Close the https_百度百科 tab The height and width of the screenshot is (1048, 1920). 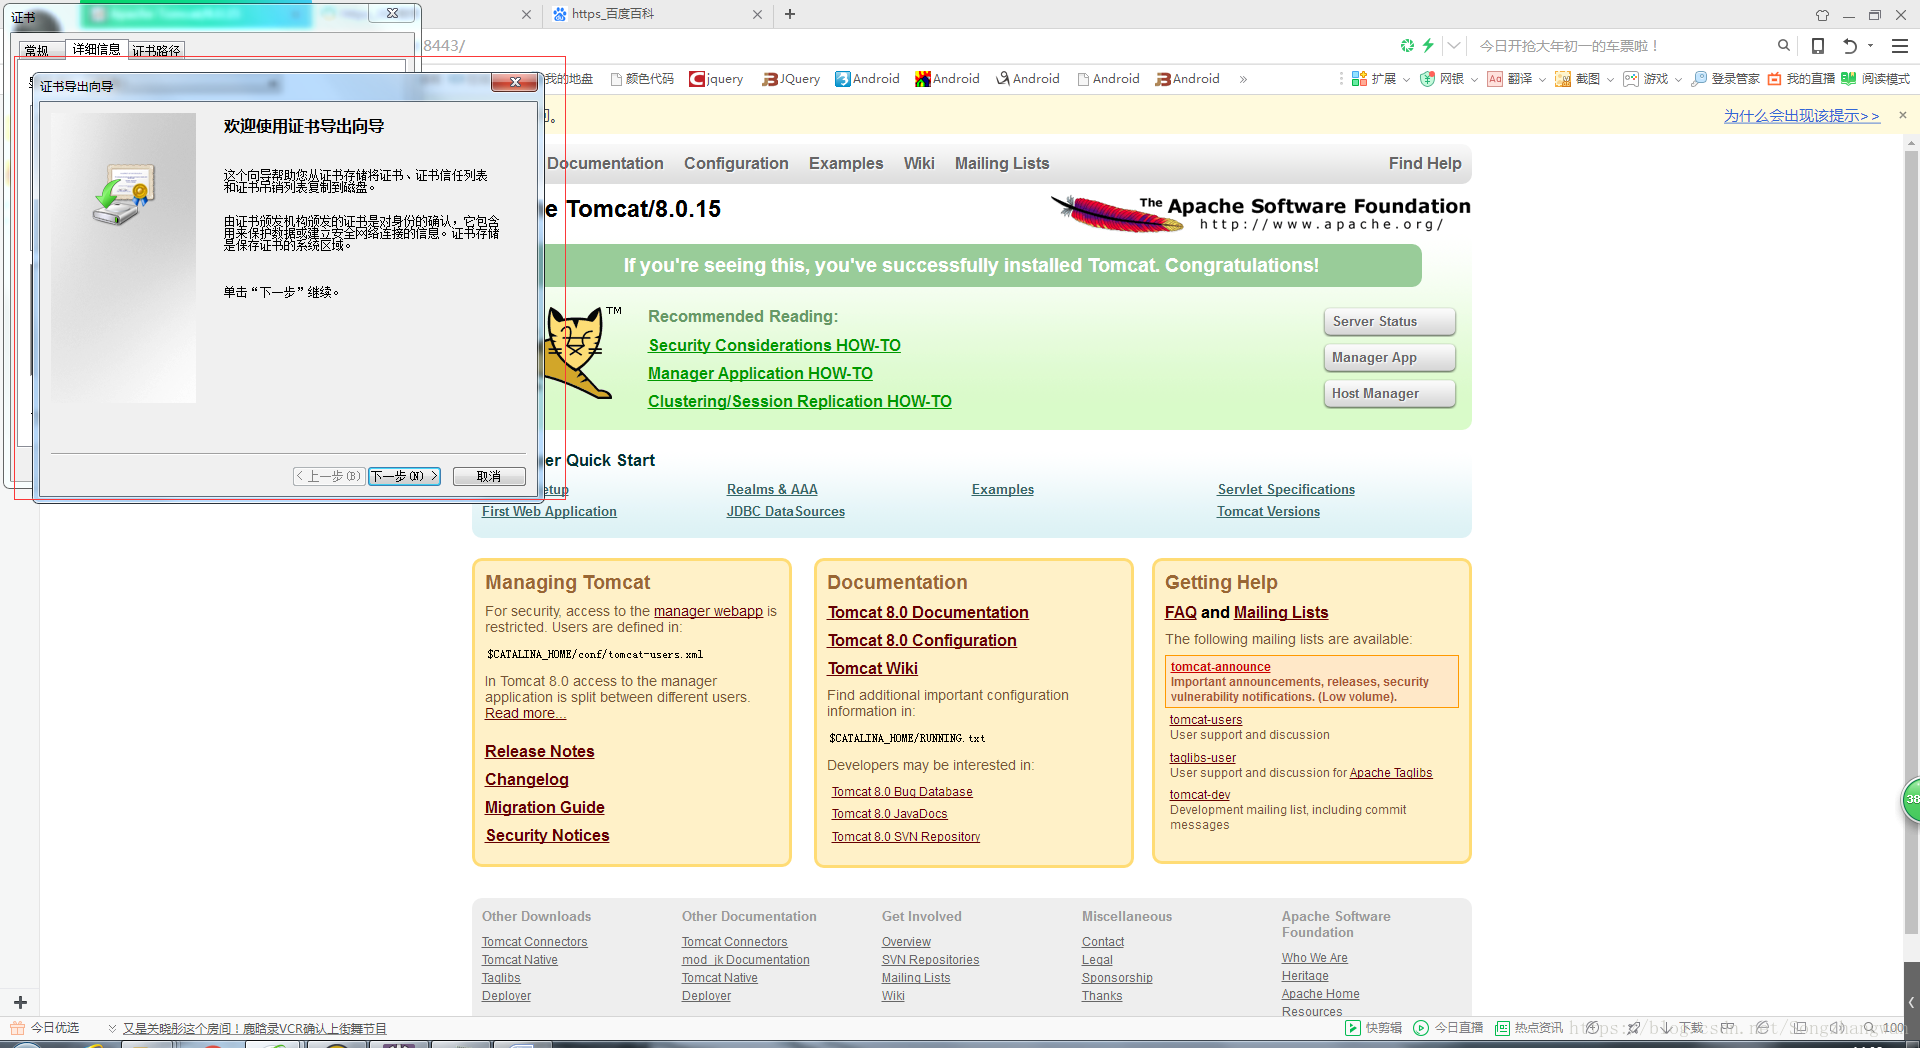coord(757,14)
